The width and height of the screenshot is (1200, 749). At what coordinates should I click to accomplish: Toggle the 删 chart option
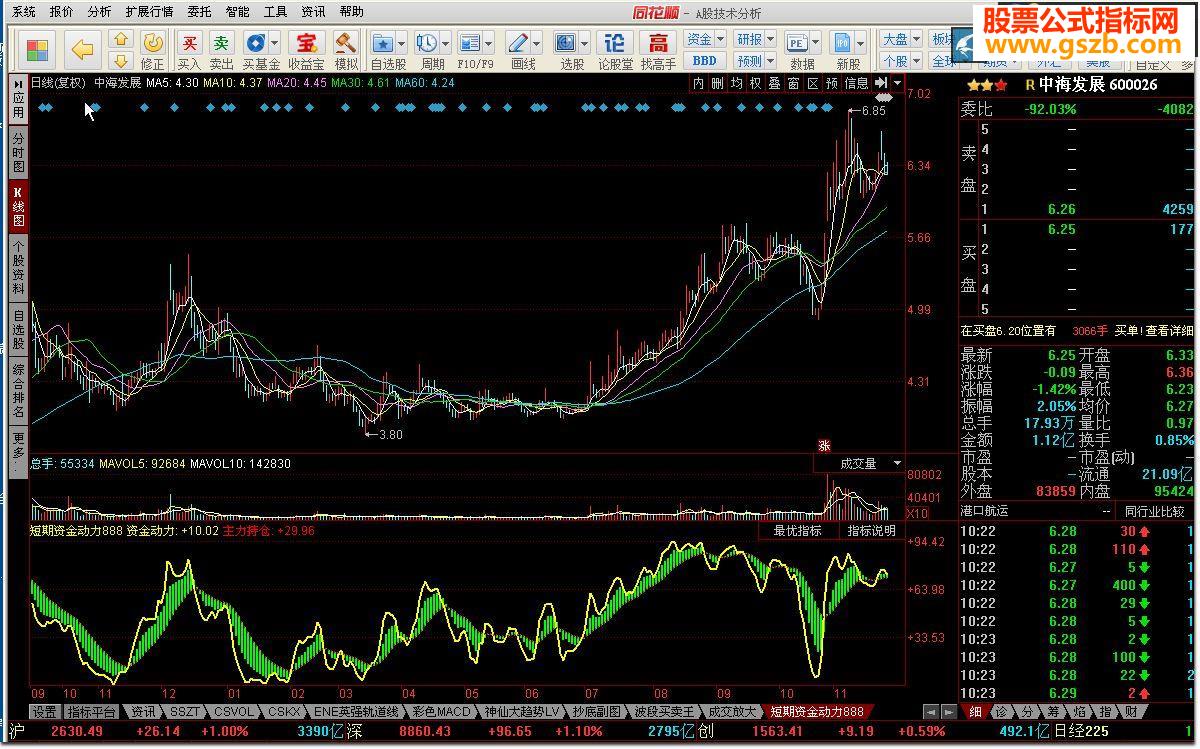pos(717,83)
